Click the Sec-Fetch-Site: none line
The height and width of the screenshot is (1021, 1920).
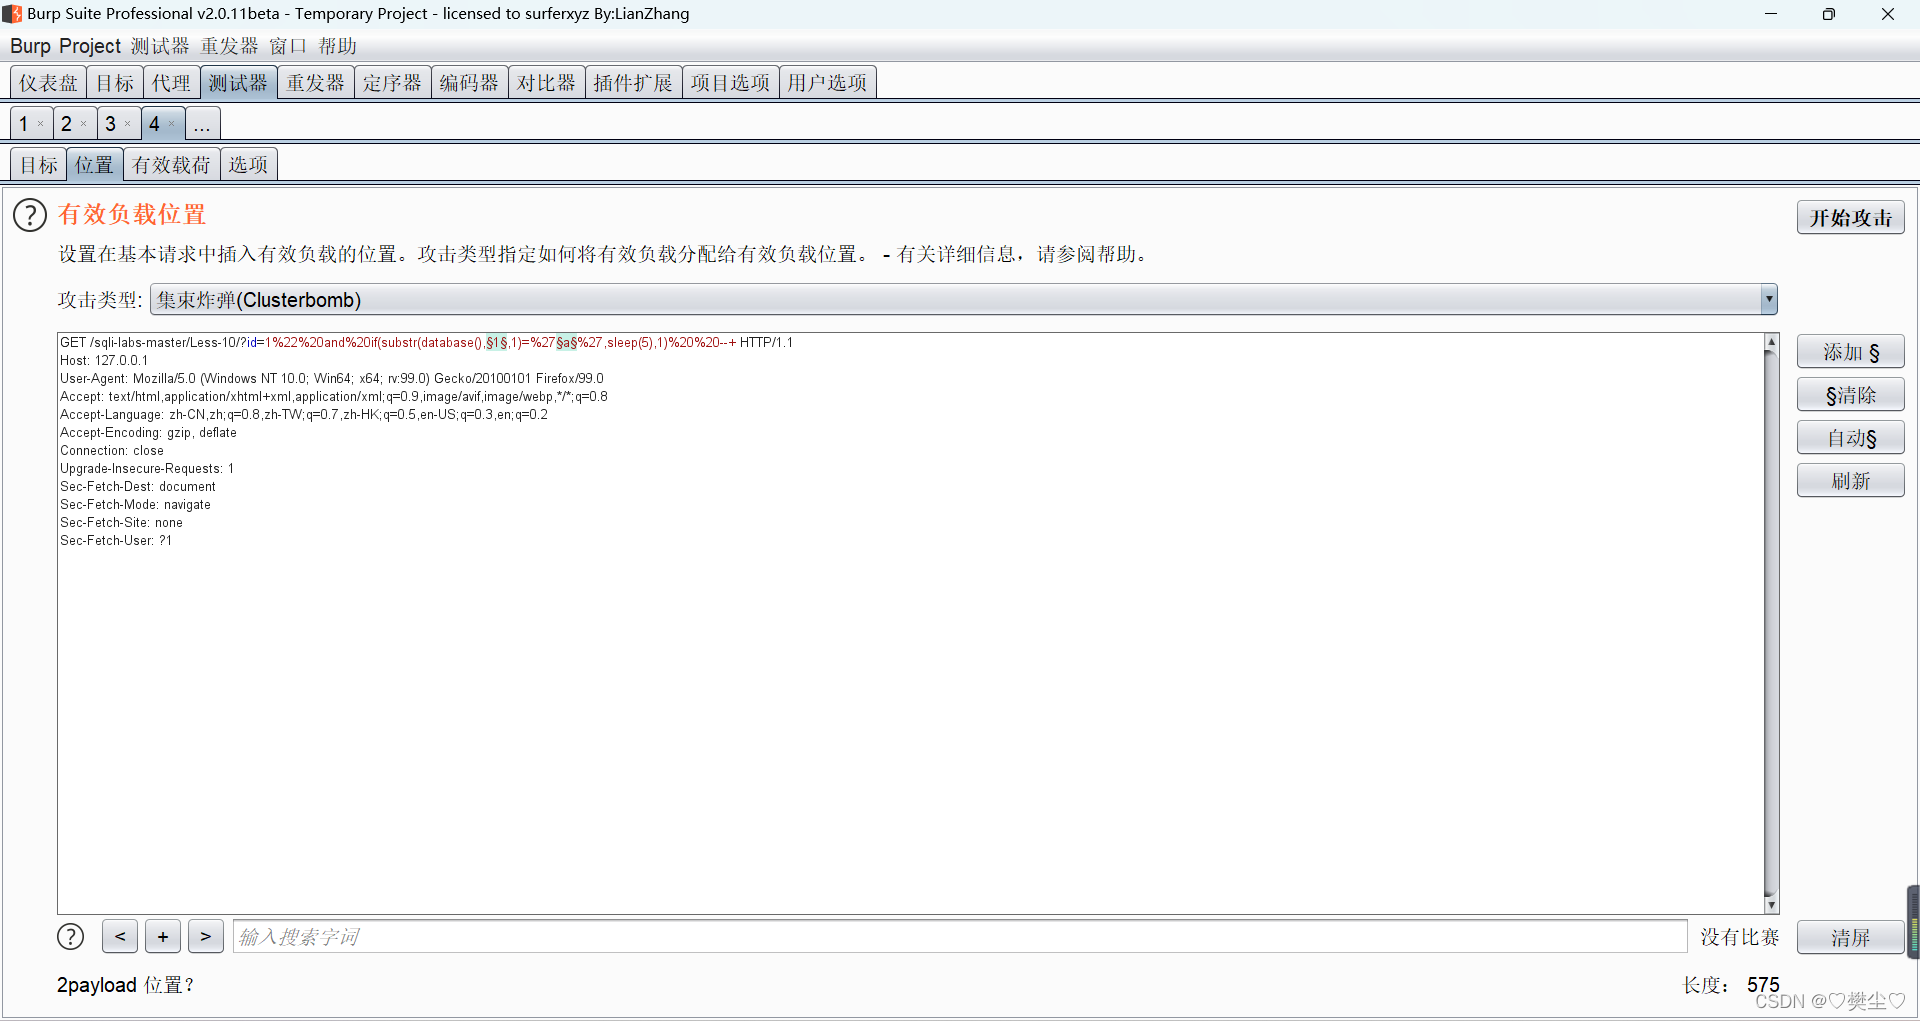coord(121,522)
